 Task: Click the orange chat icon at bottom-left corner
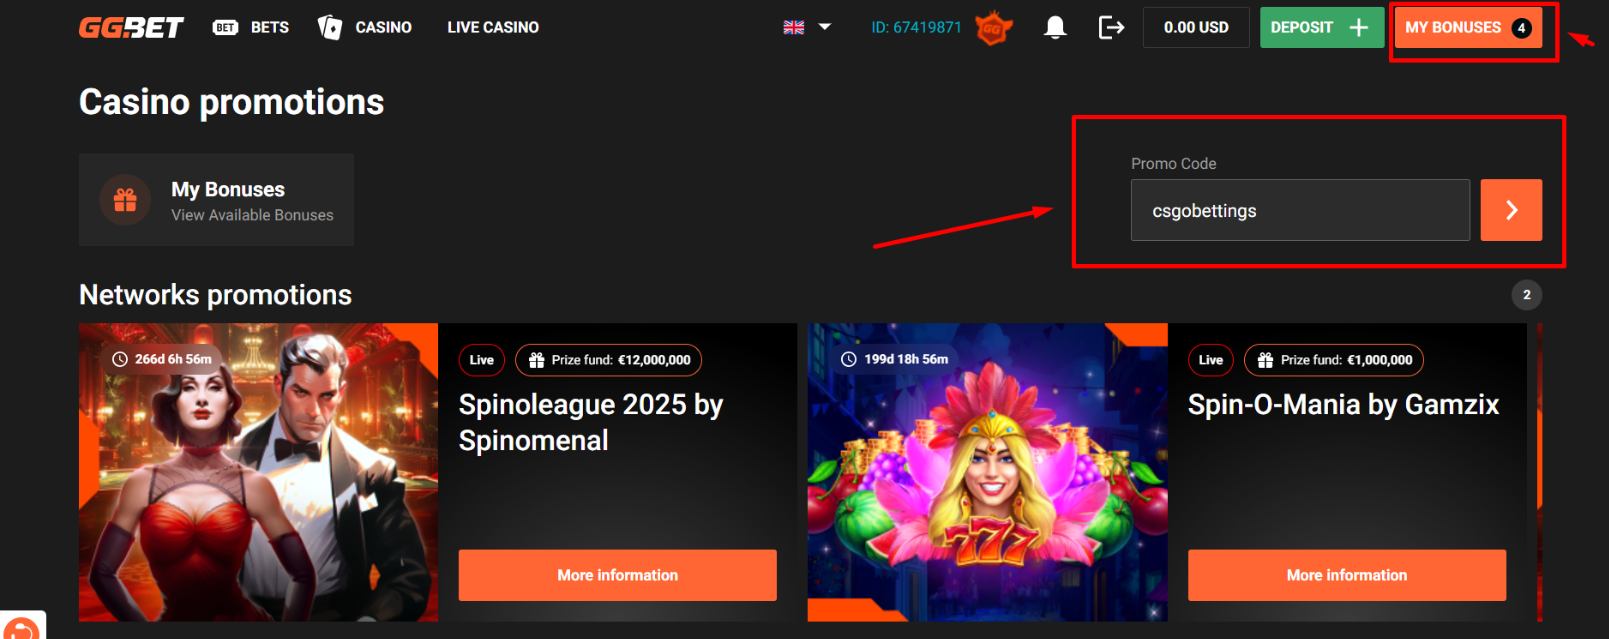pyautogui.click(x=22, y=627)
